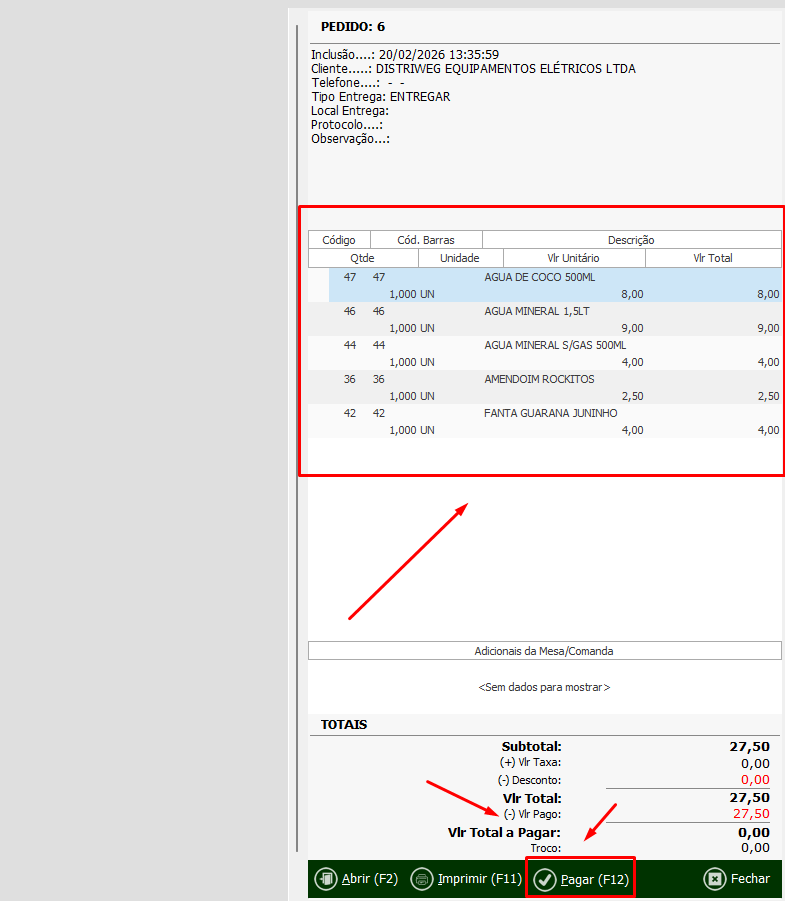Click the Unidade column header
The width and height of the screenshot is (785, 901).
(x=460, y=258)
